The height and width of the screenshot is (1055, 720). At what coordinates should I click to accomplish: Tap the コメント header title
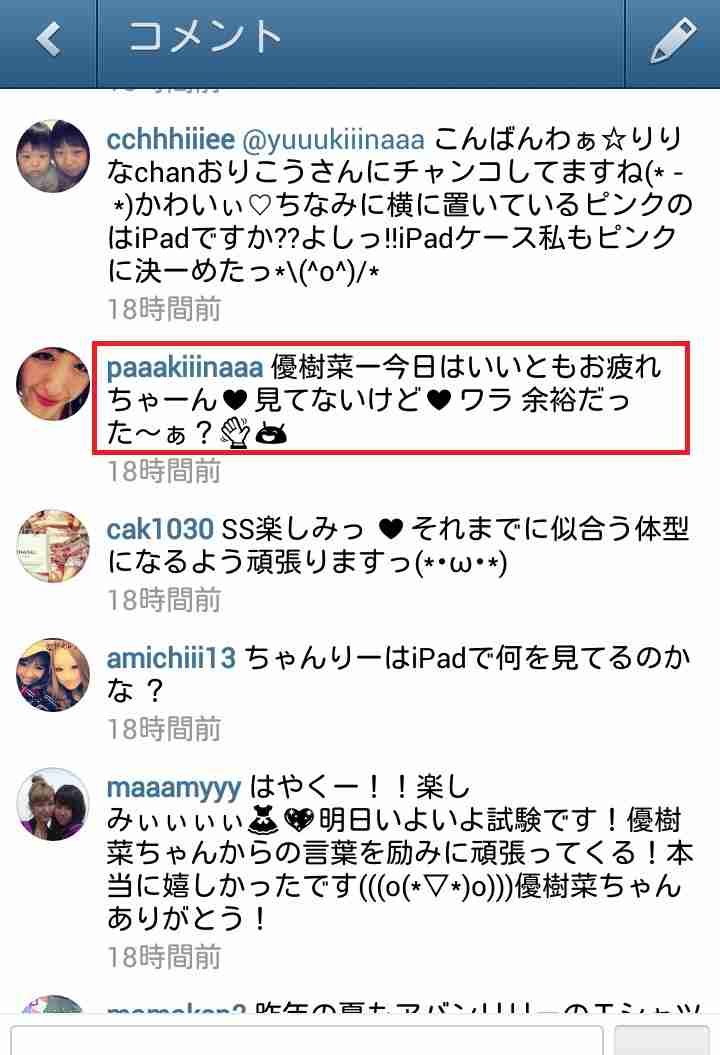[x=205, y=37]
